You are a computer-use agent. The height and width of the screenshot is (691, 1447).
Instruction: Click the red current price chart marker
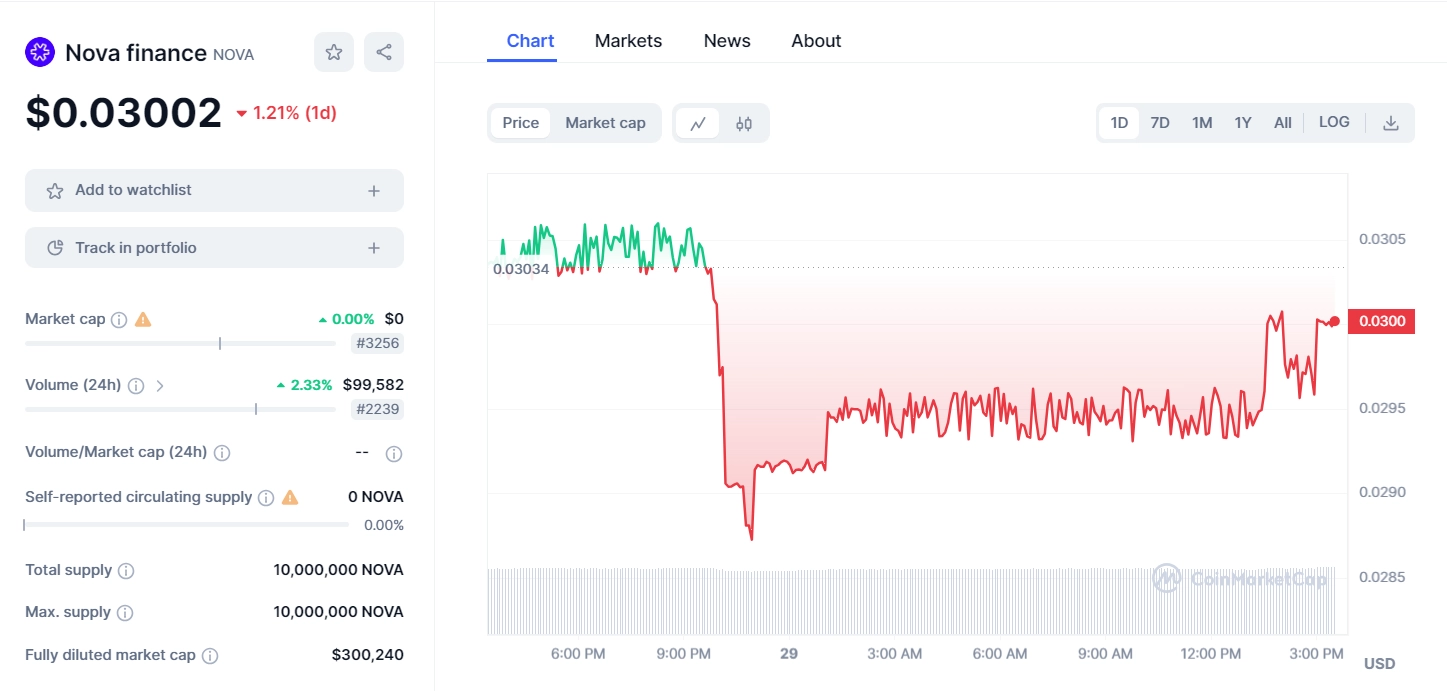(x=1334, y=321)
